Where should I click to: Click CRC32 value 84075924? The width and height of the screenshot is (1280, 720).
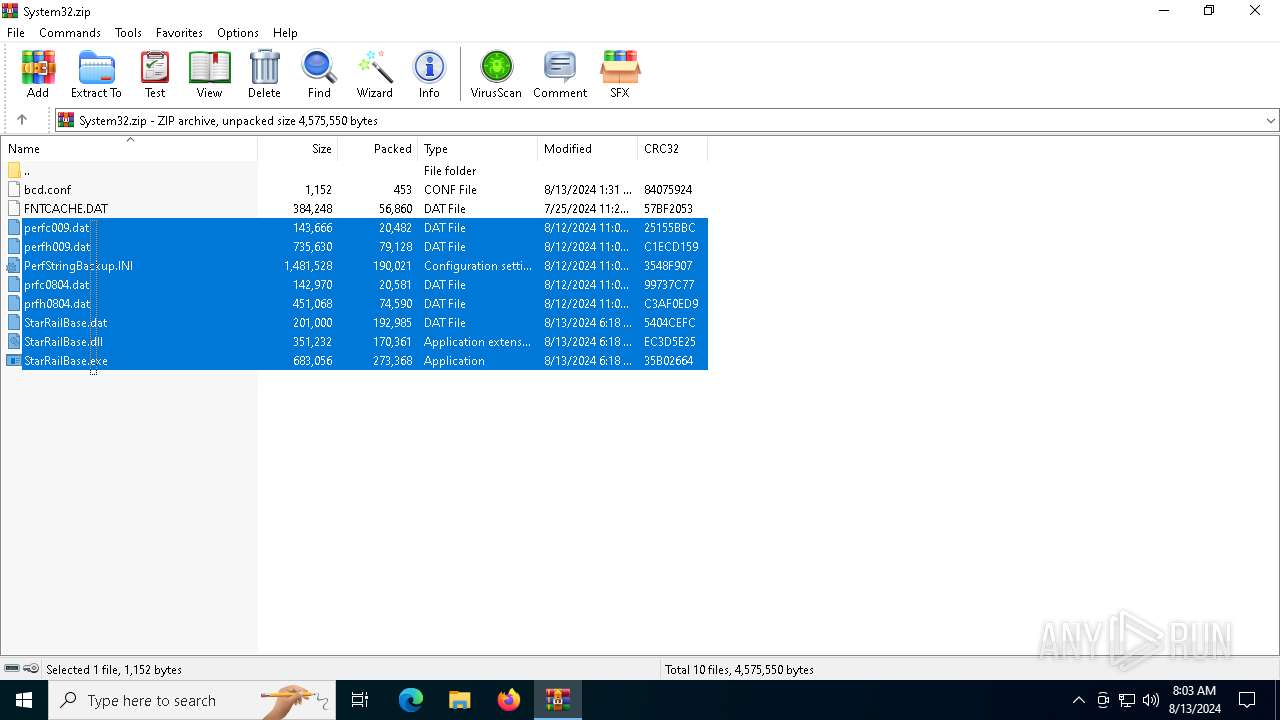(668, 190)
